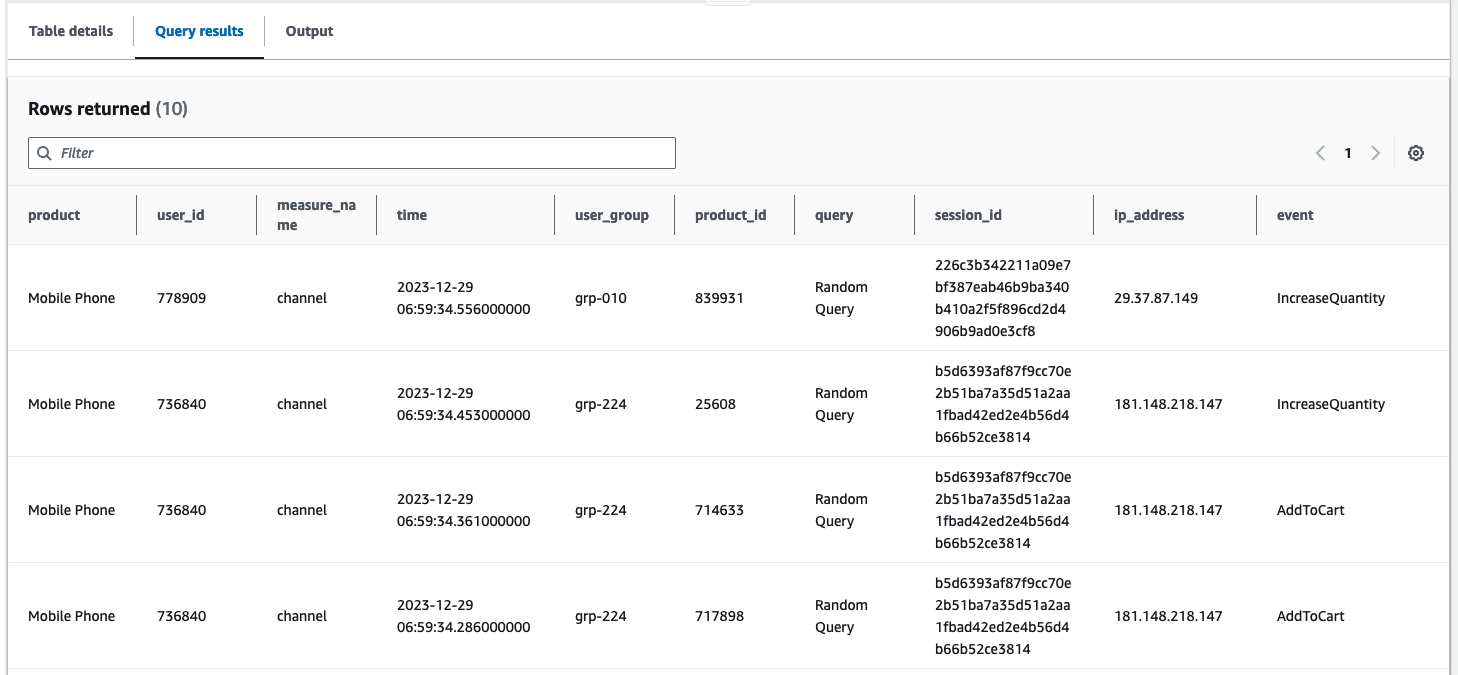1458x675 pixels.
Task: Click the Filter input field
Action: click(x=350, y=152)
